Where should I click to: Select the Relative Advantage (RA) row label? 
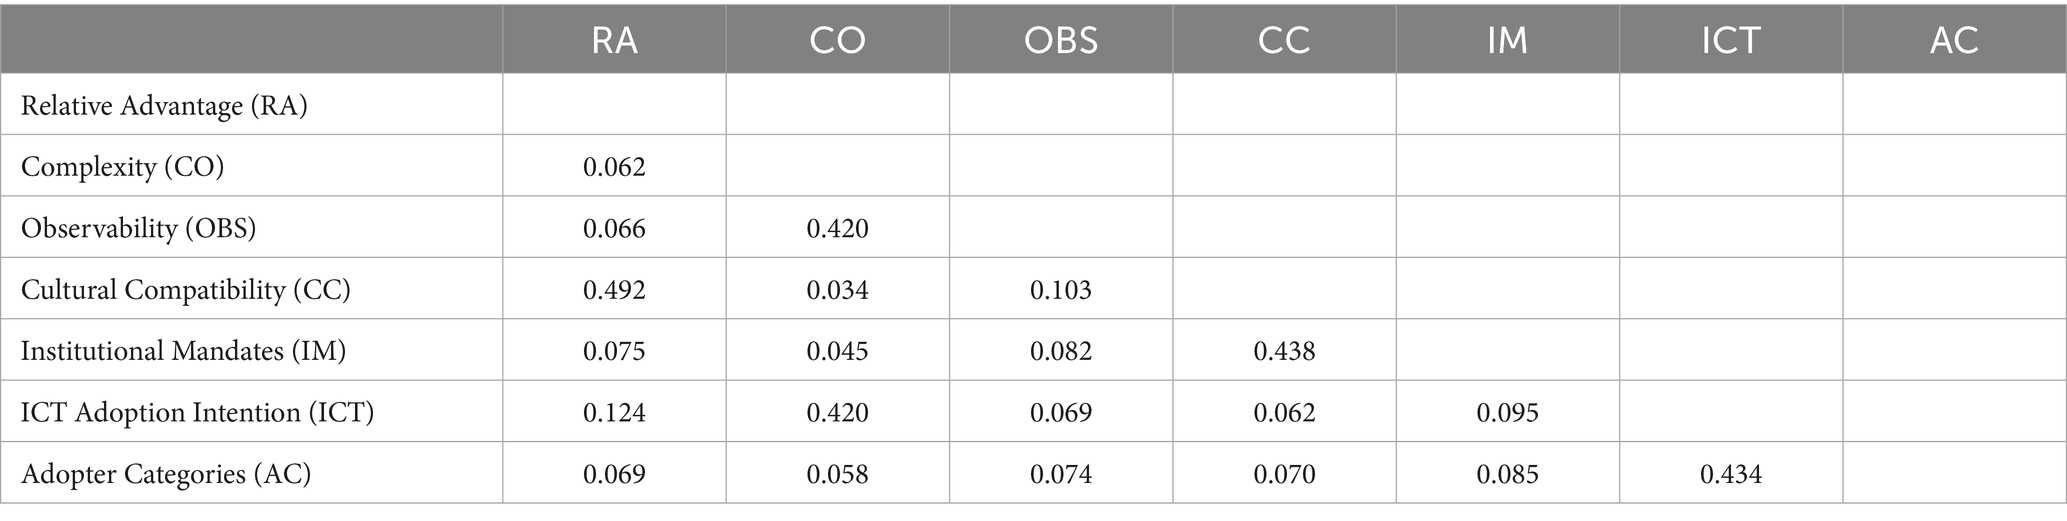(164, 105)
